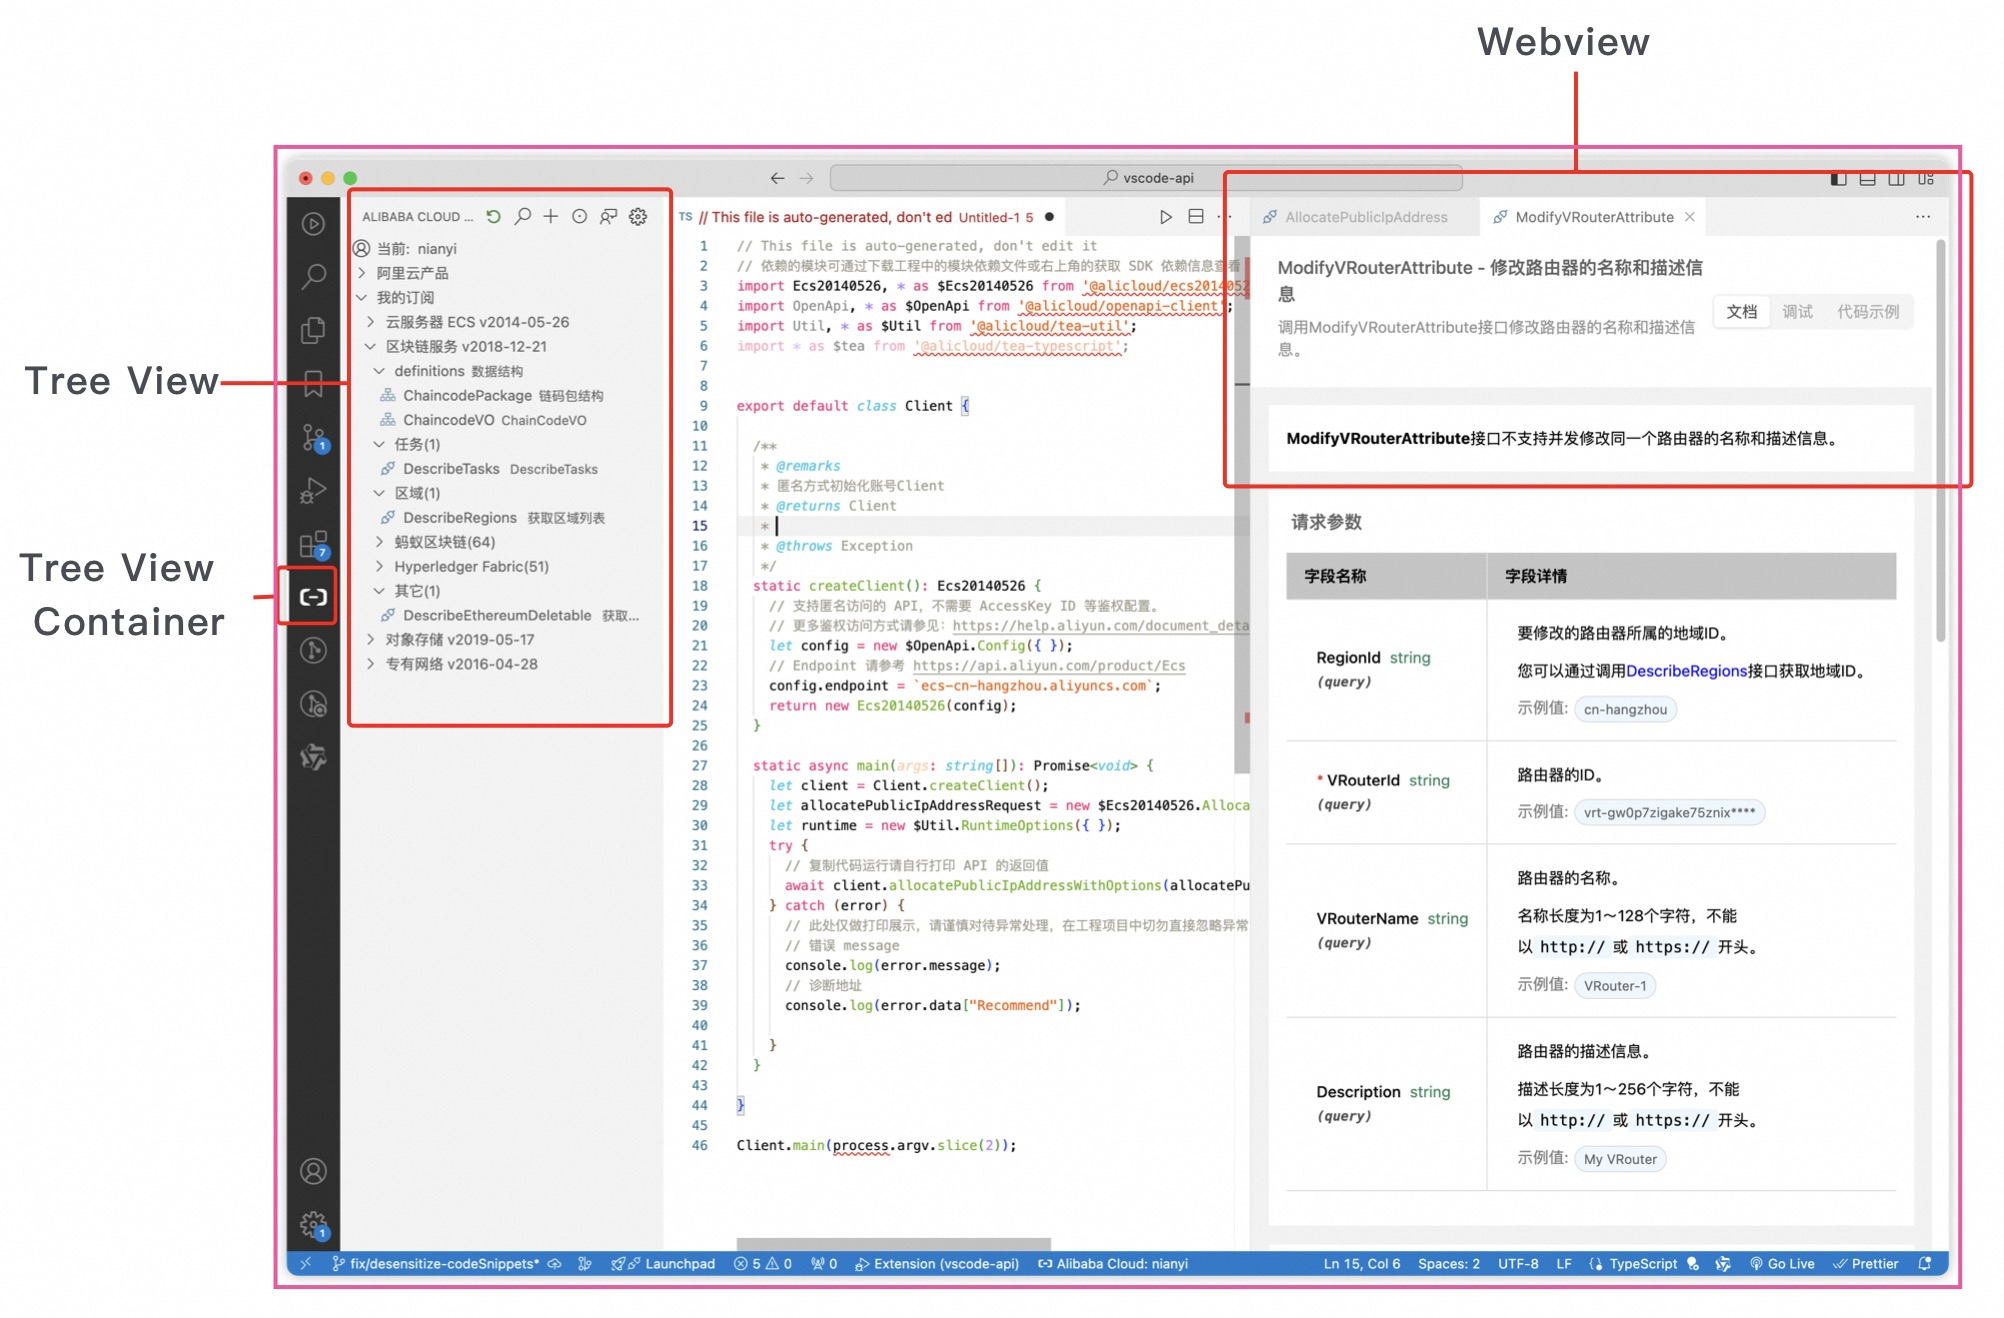The height and width of the screenshot is (1318, 2004).
Task: Open settings gear in the Alibaba Cloud panel
Action: (x=637, y=216)
